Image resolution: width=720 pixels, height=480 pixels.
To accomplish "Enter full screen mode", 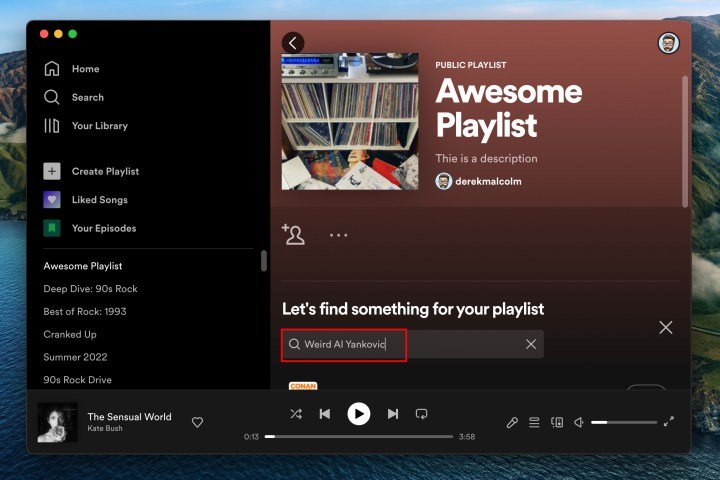I will click(669, 421).
